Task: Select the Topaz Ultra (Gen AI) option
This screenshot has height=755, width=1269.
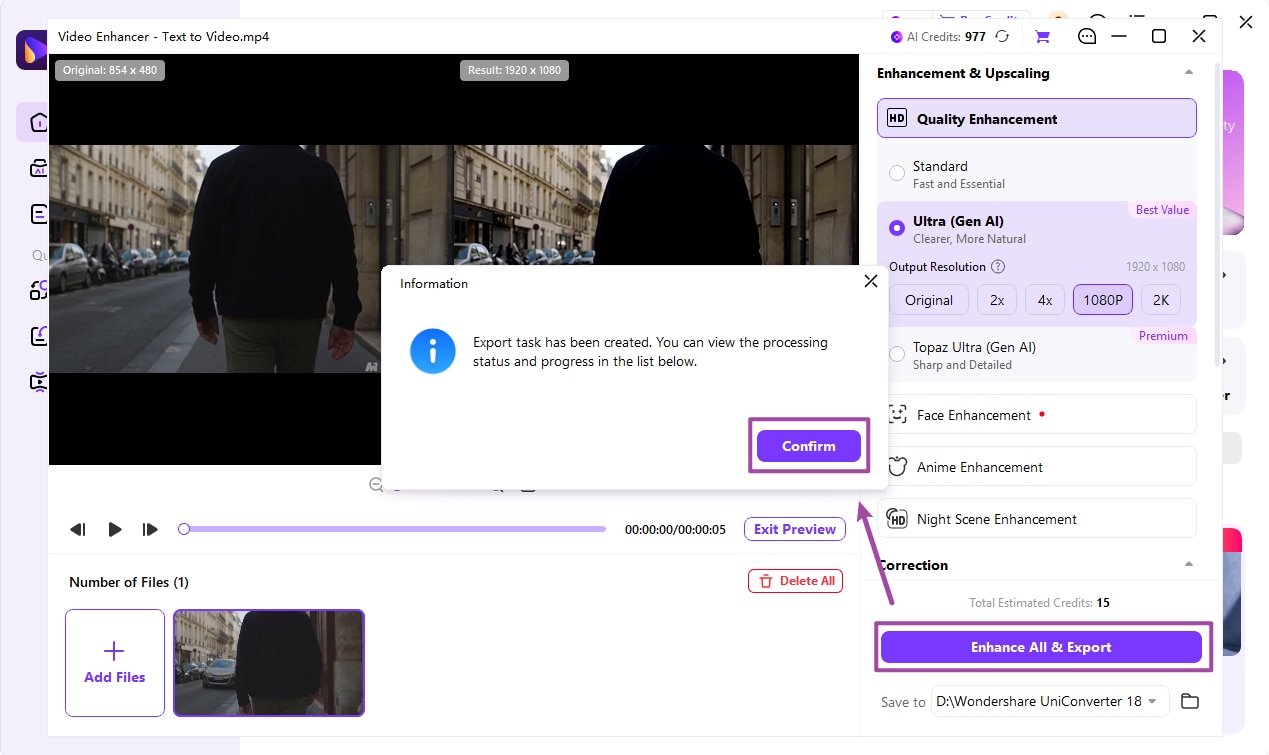Action: coord(897,355)
